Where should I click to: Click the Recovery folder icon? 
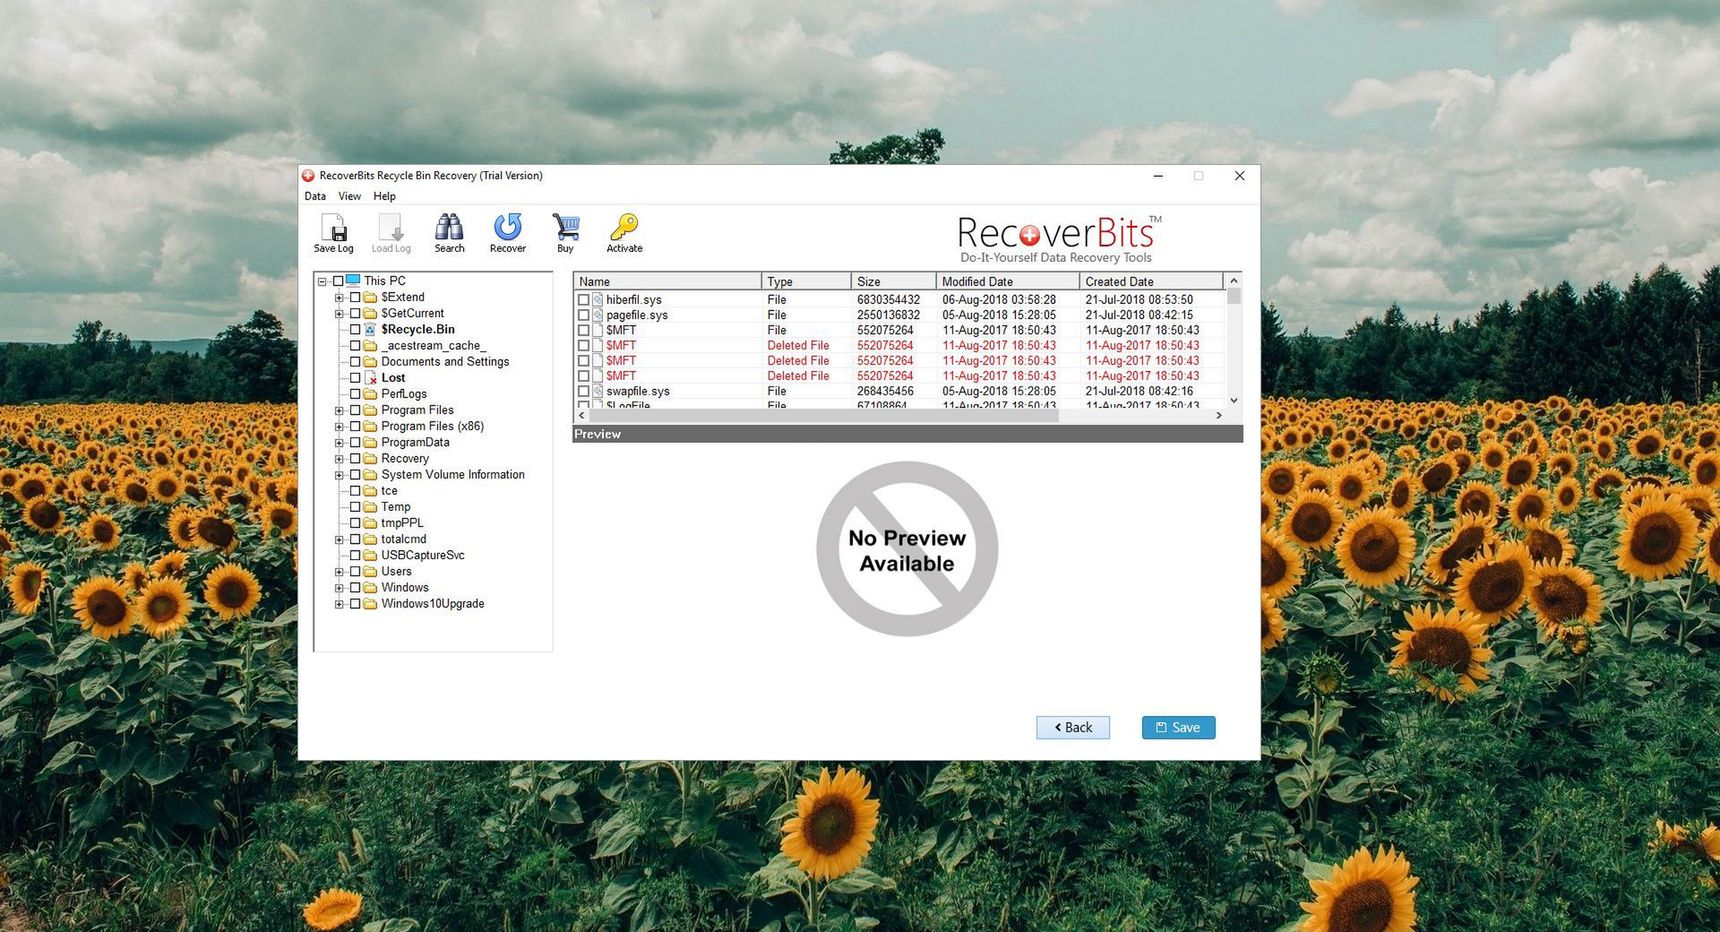point(370,459)
